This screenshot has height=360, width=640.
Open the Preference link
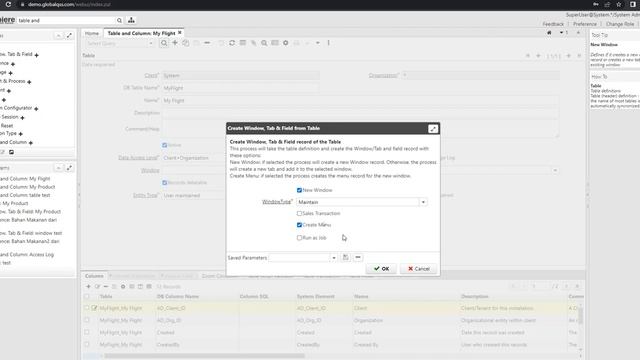584,24
